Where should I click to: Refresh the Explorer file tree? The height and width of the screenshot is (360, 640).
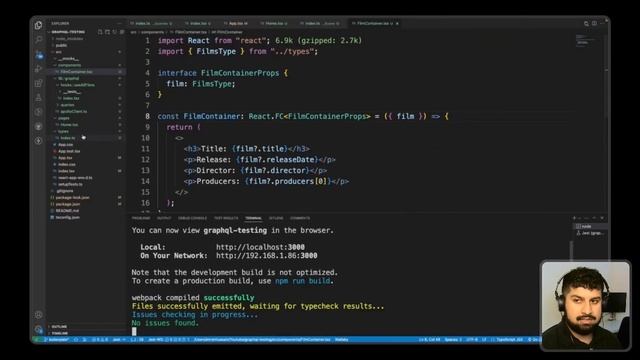point(115,32)
